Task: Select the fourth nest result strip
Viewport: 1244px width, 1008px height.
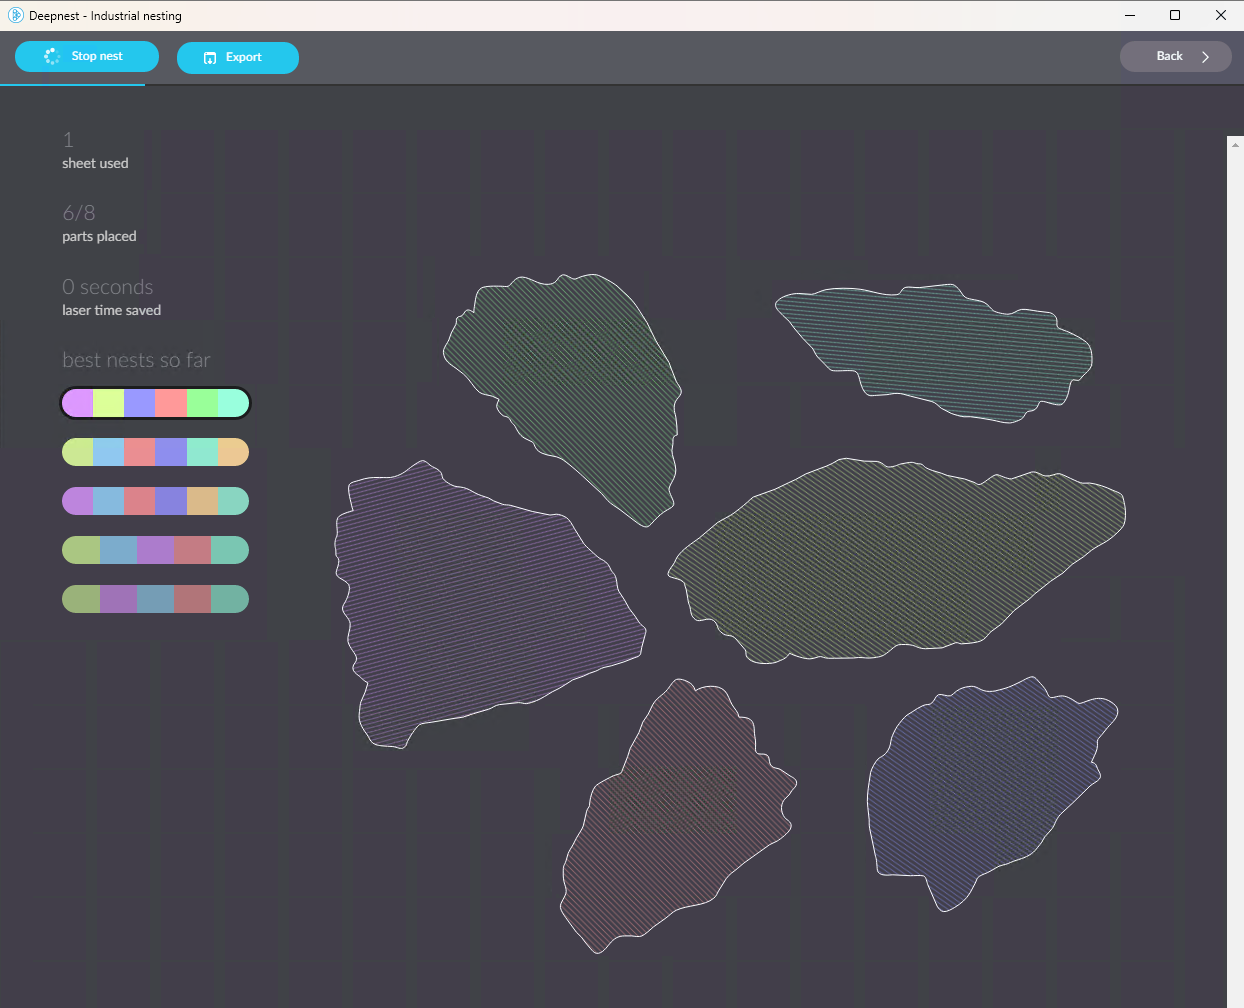Action: point(155,549)
